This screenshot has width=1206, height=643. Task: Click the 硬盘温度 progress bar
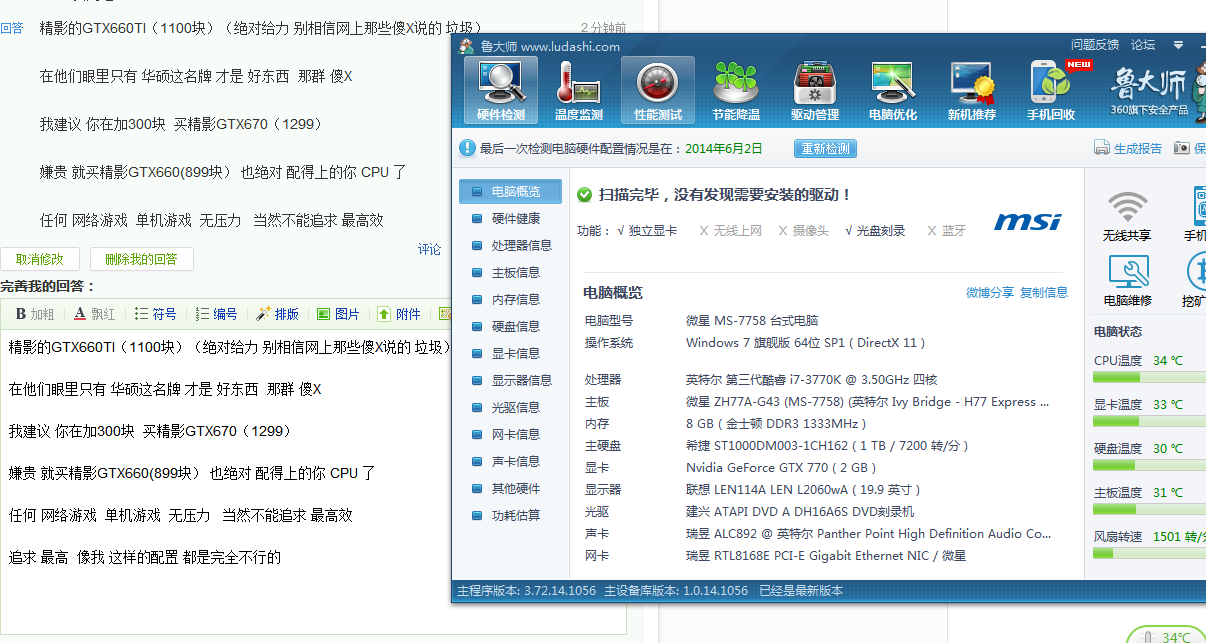(1150, 465)
